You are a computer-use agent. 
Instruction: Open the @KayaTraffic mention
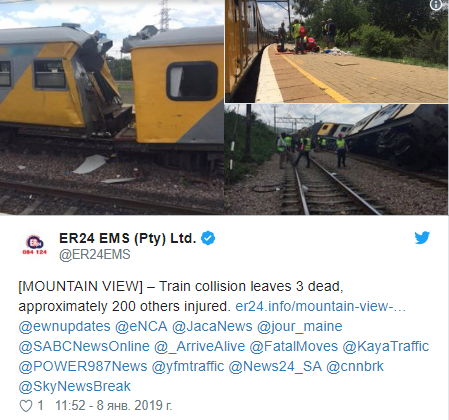[x=386, y=346]
